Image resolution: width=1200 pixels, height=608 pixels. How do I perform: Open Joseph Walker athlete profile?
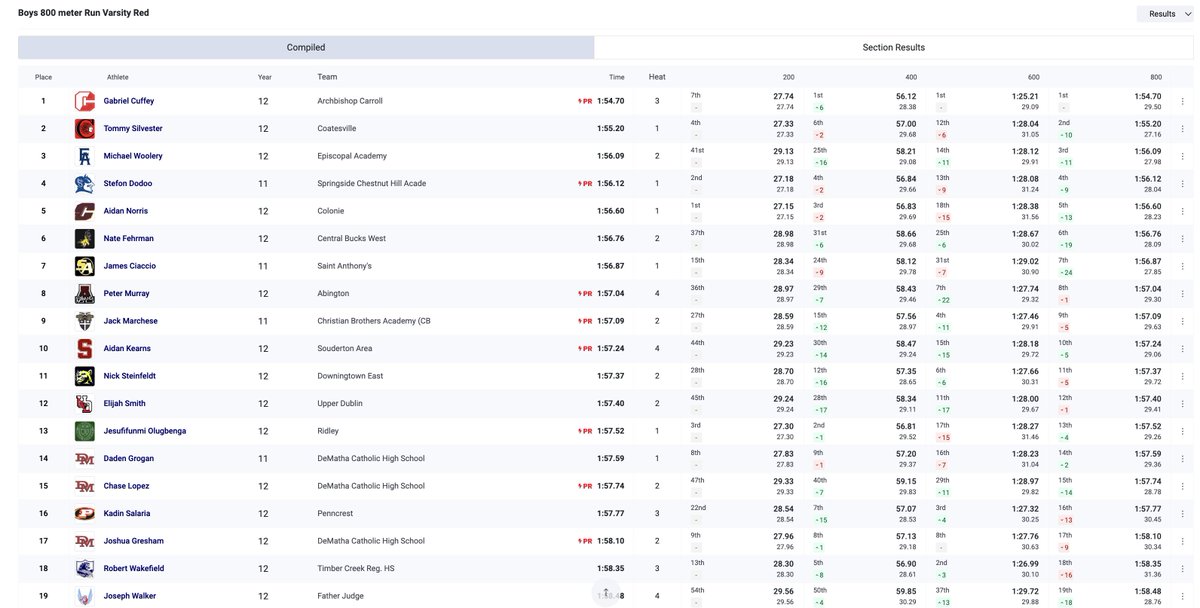pos(130,596)
